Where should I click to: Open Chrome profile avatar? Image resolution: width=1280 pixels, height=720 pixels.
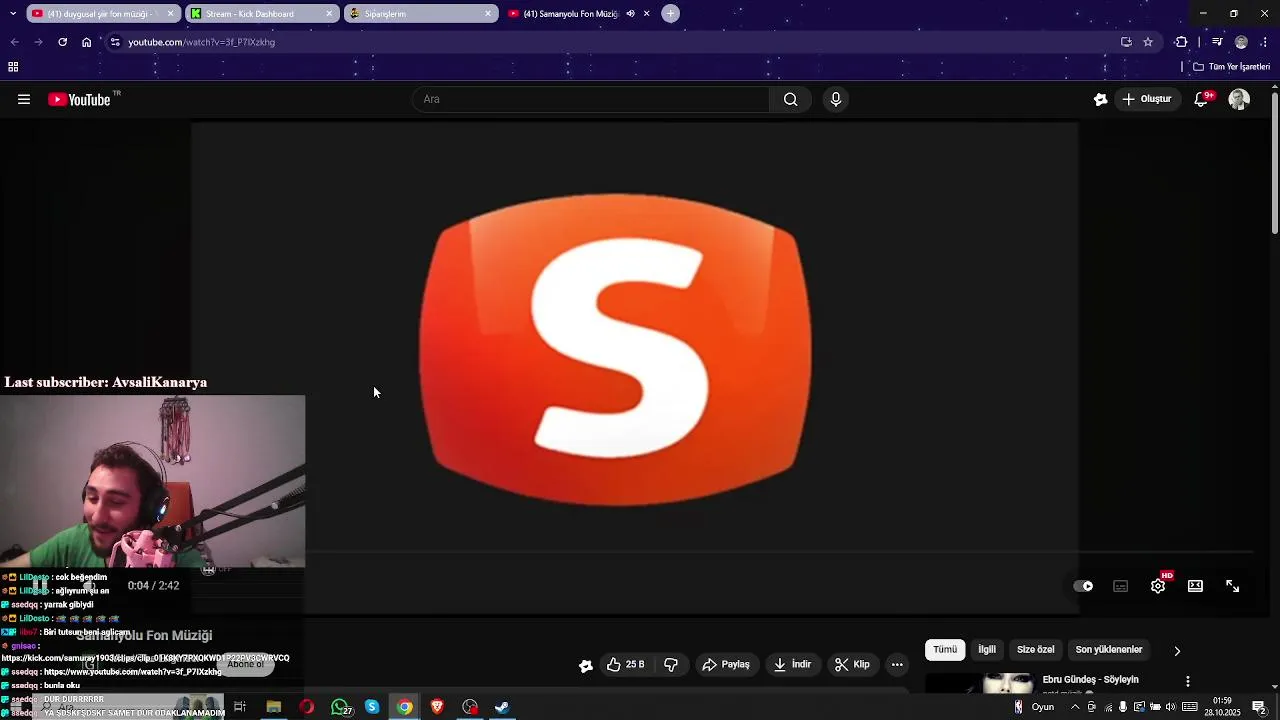coord(1241,42)
